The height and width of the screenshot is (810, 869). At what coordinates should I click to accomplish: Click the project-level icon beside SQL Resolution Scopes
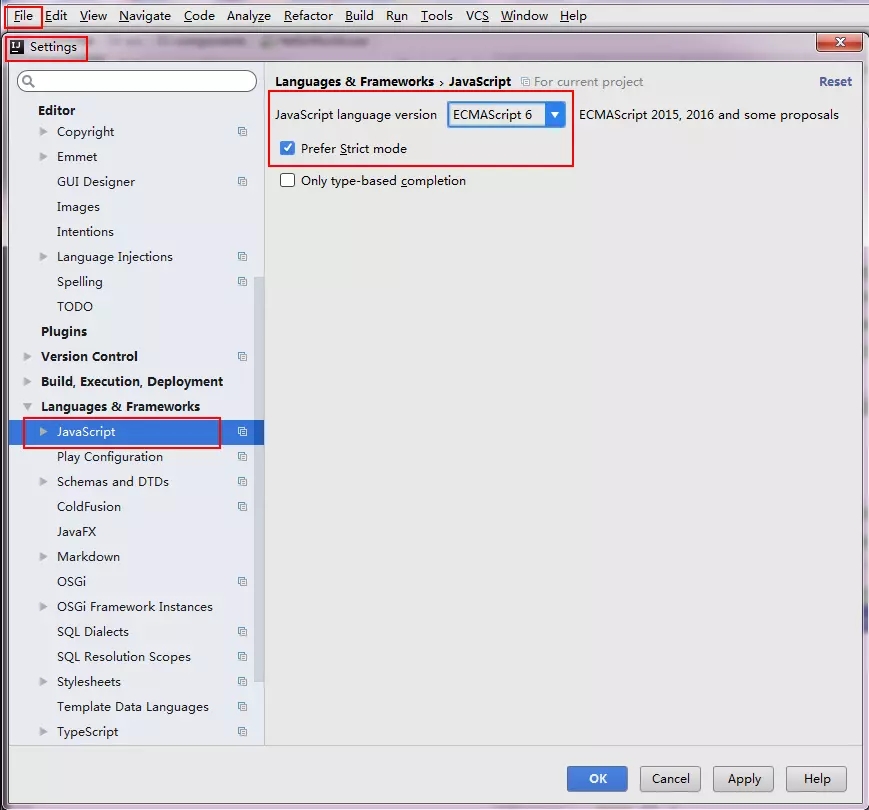(242, 656)
